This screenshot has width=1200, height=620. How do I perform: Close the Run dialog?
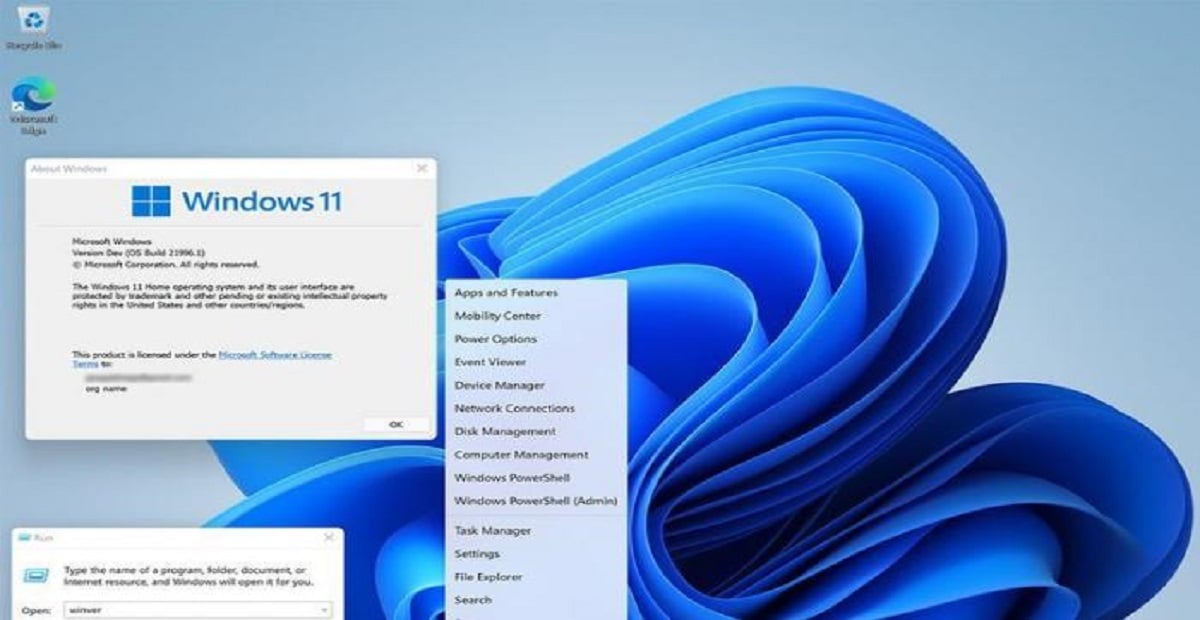[329, 537]
